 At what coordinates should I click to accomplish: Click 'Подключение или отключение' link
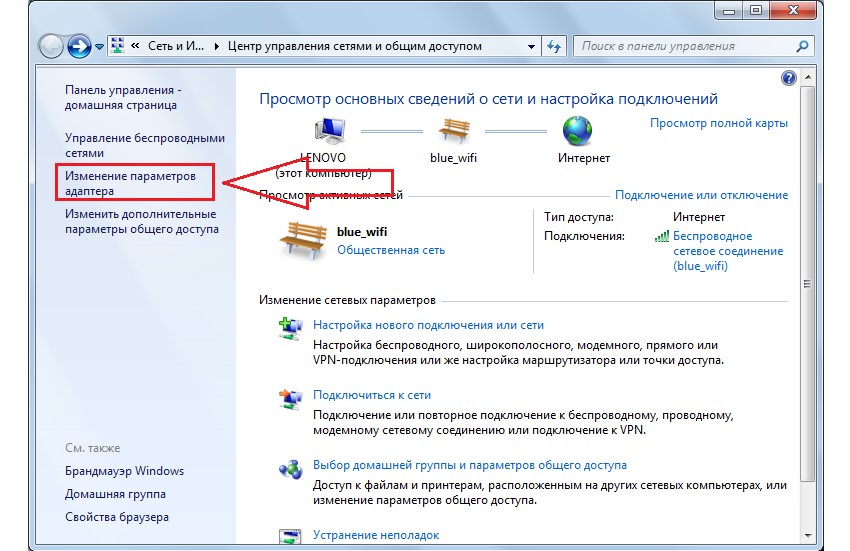click(x=701, y=195)
